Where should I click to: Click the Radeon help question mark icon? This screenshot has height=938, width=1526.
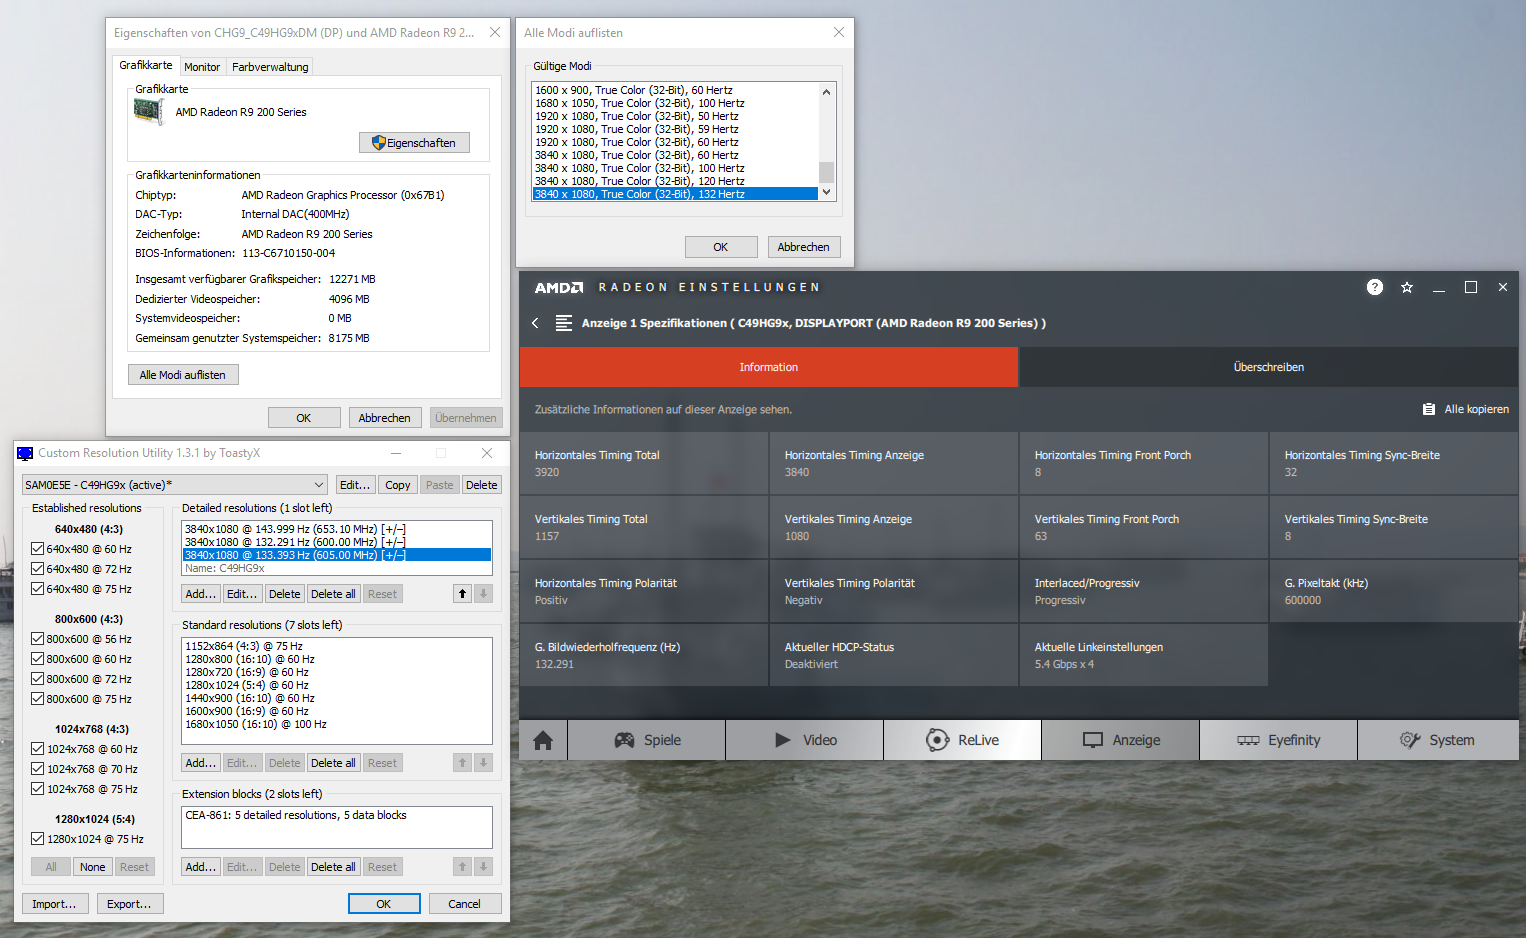1375,287
